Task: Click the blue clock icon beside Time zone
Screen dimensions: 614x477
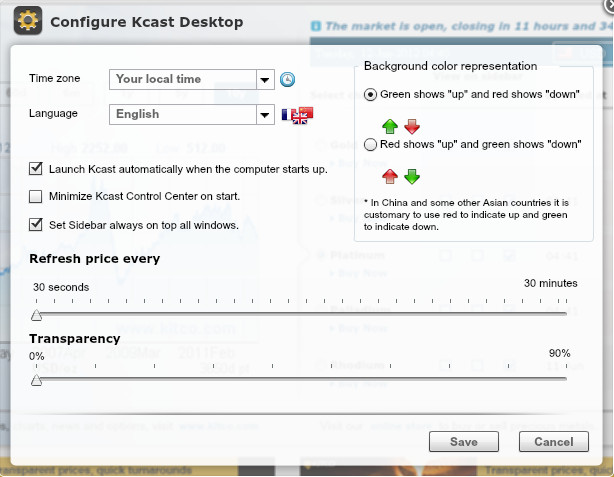Action: click(287, 80)
